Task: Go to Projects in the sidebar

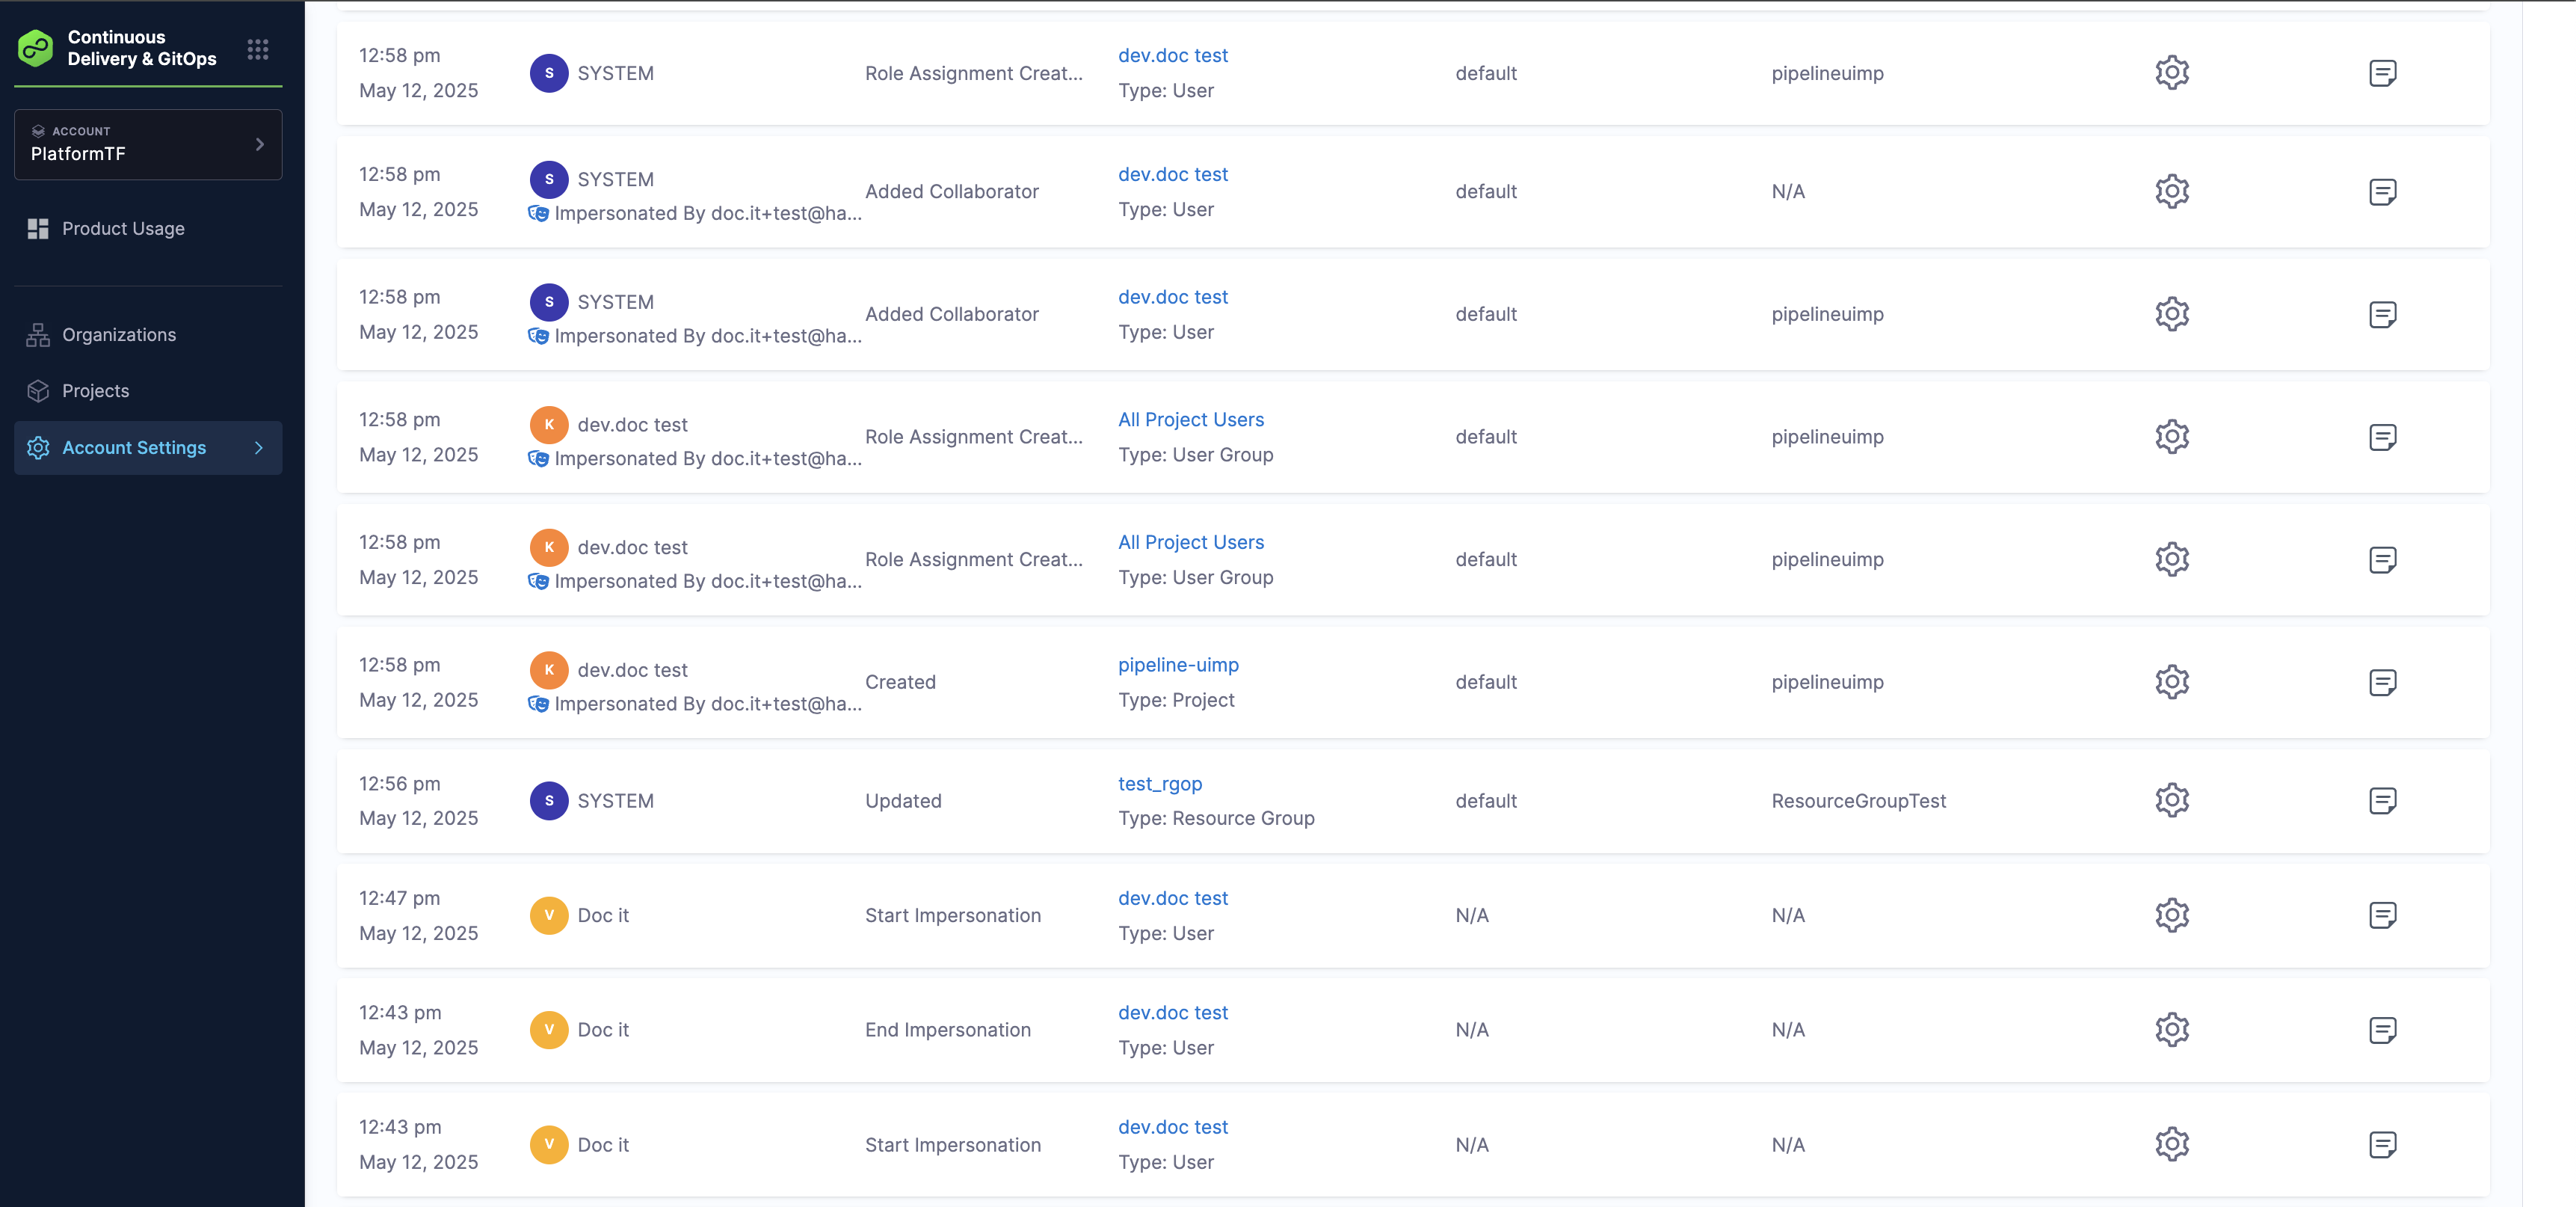Action: tap(95, 391)
